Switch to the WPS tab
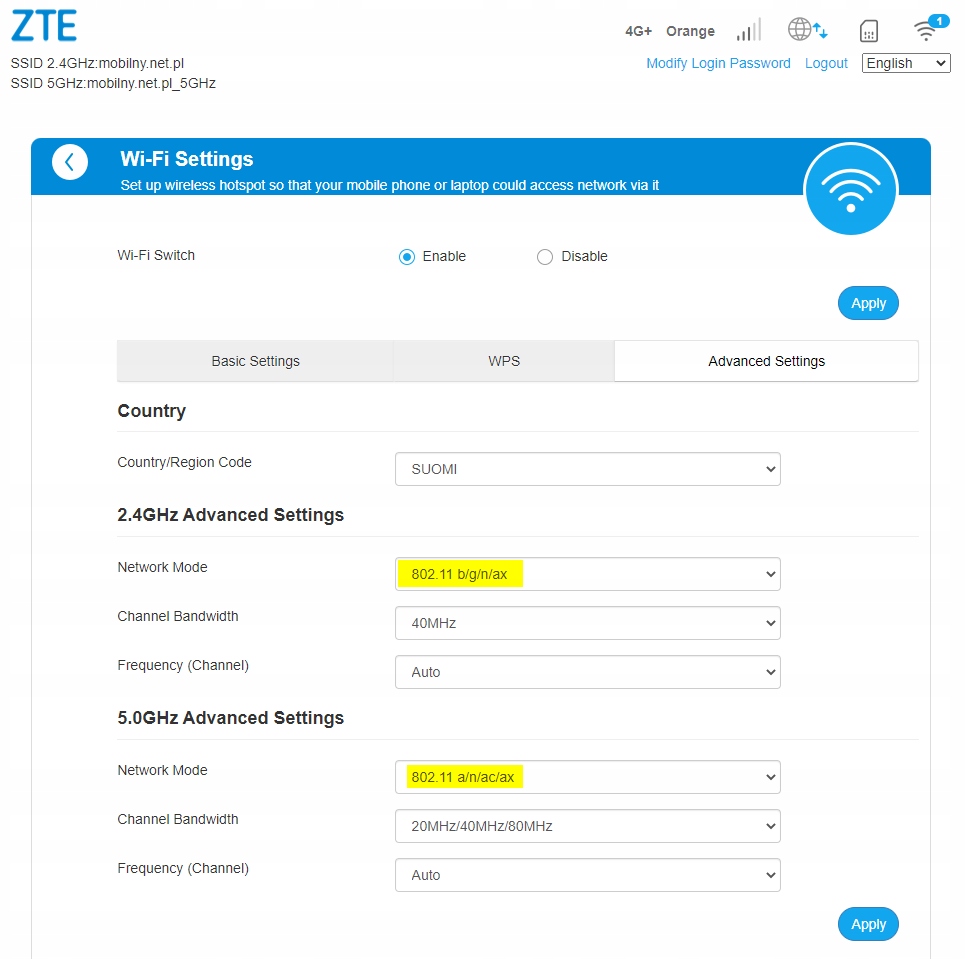The width and height of the screenshot is (966, 959). tap(504, 361)
